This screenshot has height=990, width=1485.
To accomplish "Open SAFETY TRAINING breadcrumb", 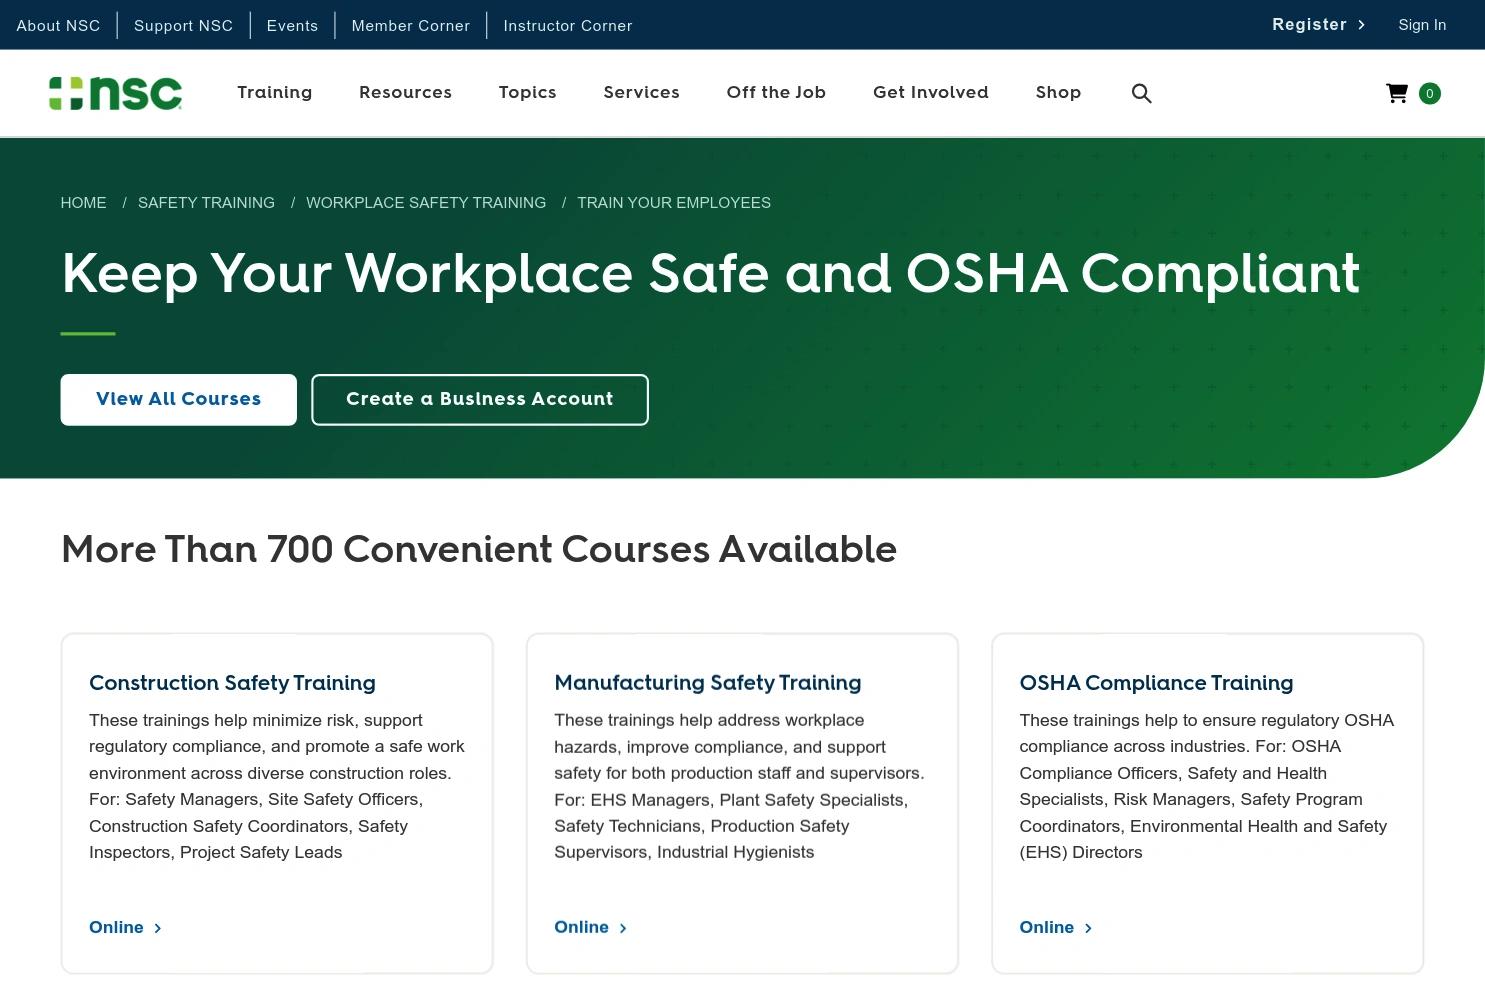I will (x=206, y=203).
